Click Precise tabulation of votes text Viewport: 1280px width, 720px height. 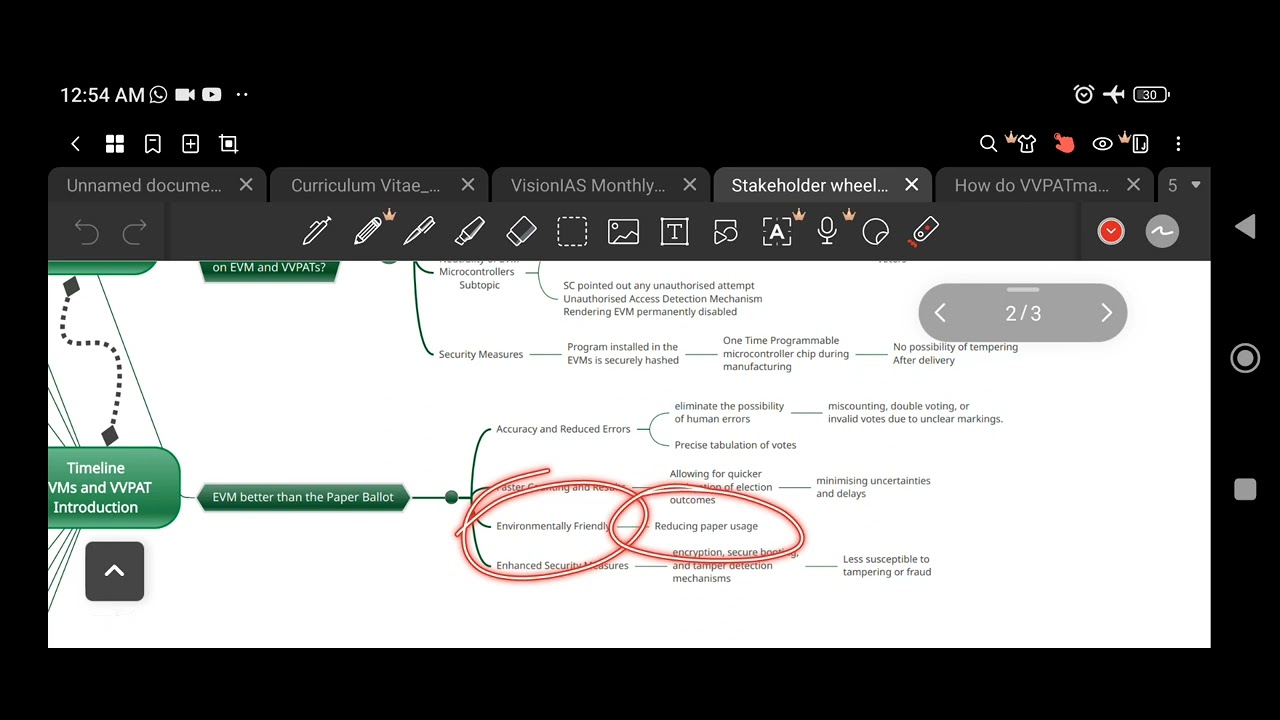735,445
